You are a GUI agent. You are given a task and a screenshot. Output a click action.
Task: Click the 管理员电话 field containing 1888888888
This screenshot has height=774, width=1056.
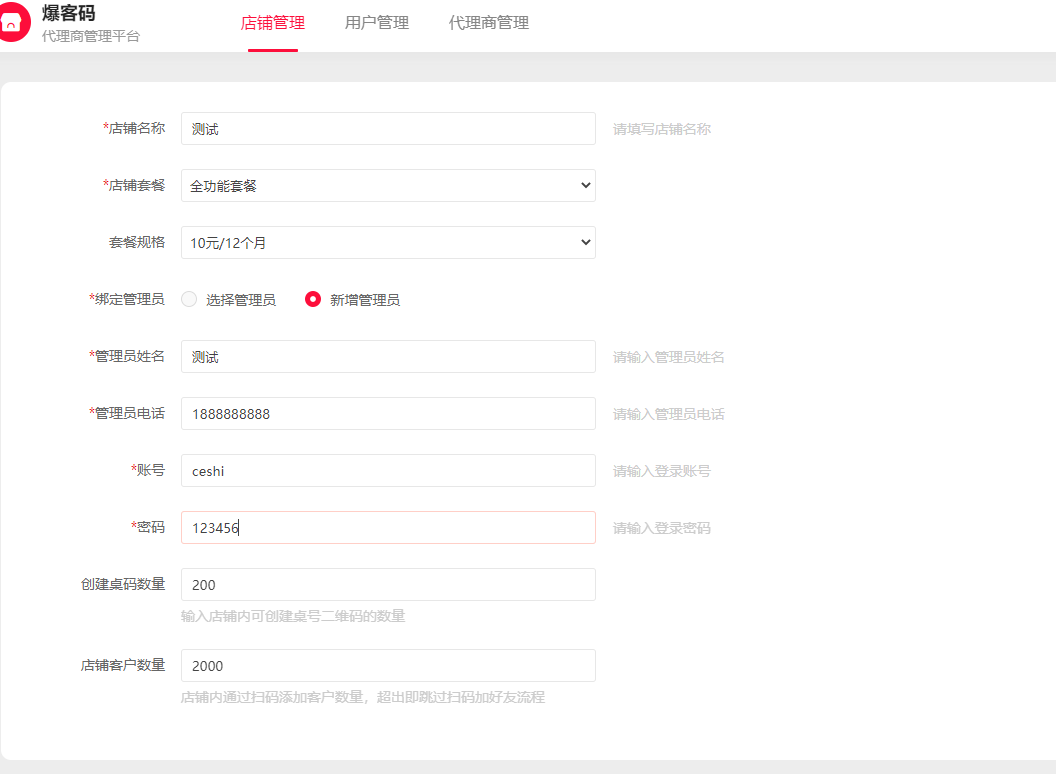(x=388, y=414)
